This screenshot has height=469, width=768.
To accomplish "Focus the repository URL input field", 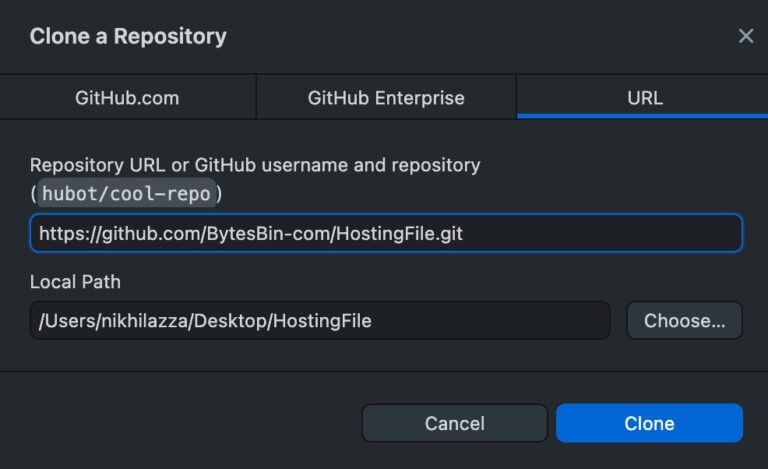I will point(386,233).
